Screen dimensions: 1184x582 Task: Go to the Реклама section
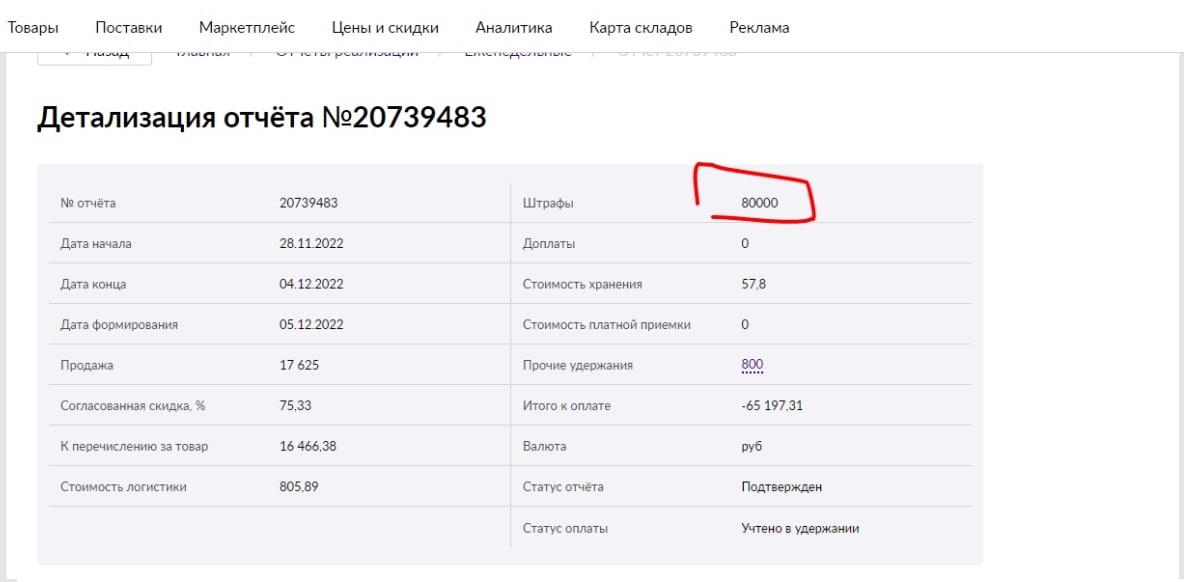759,28
